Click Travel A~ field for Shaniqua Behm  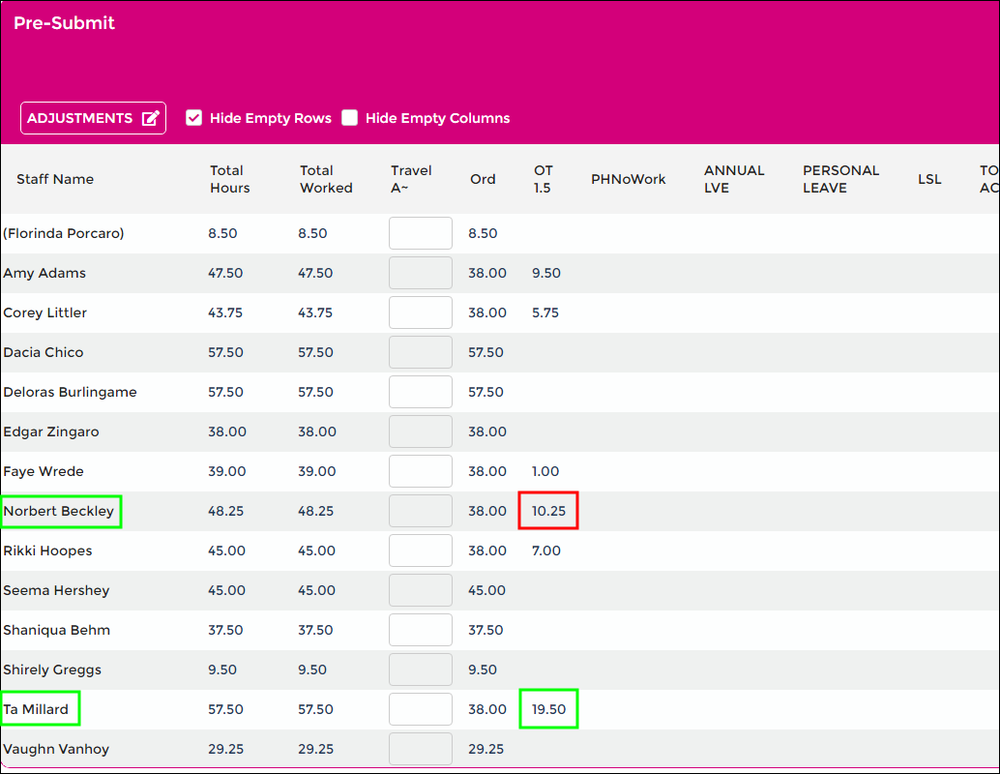[420, 630]
